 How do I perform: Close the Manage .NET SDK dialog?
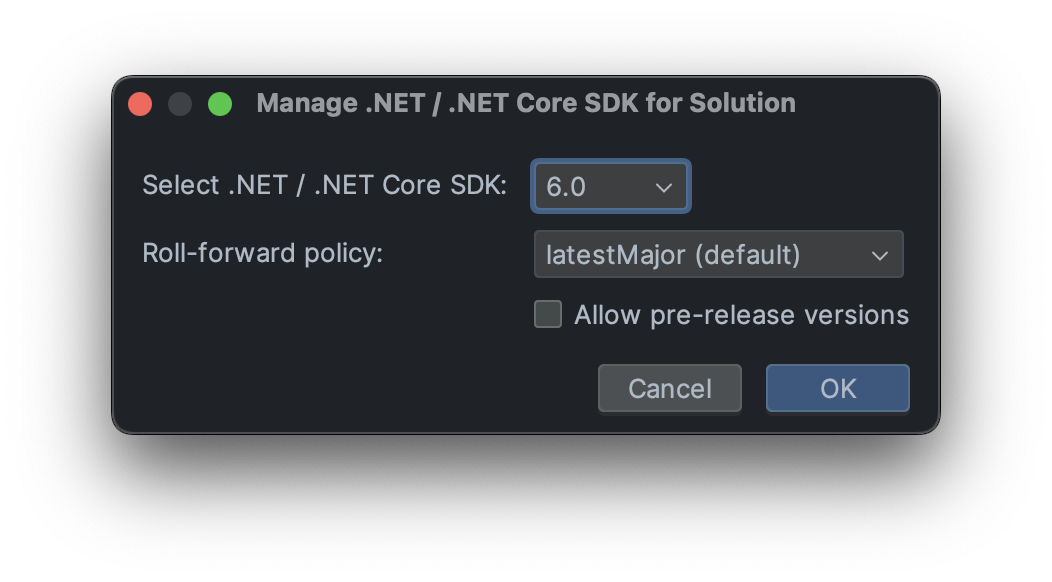point(140,104)
